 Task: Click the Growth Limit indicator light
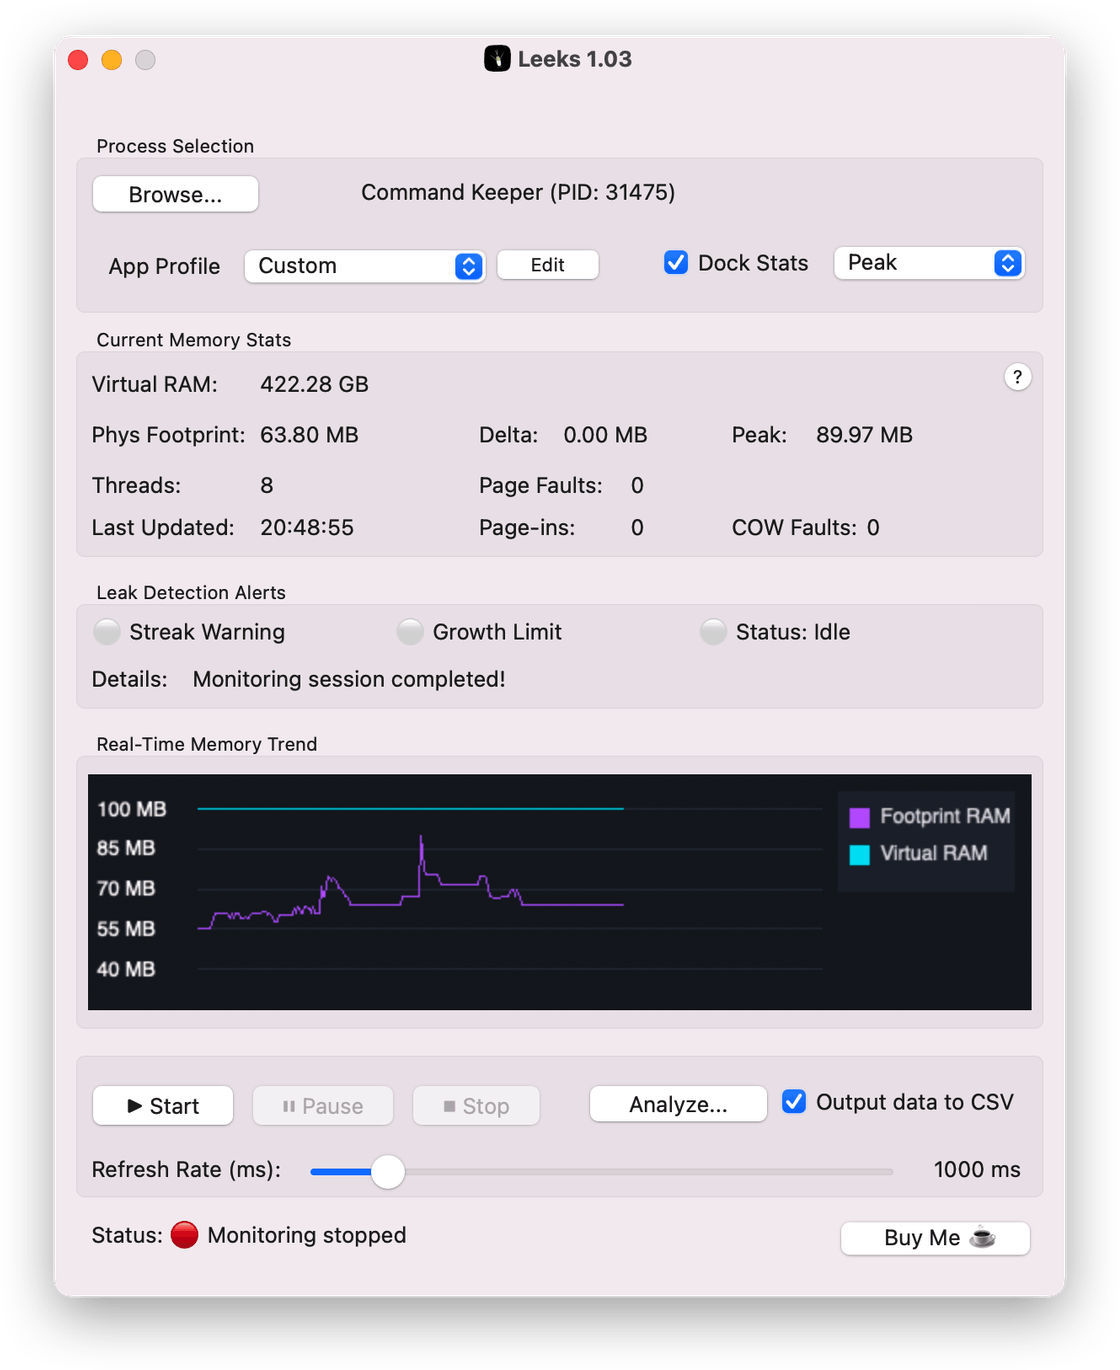tap(410, 632)
